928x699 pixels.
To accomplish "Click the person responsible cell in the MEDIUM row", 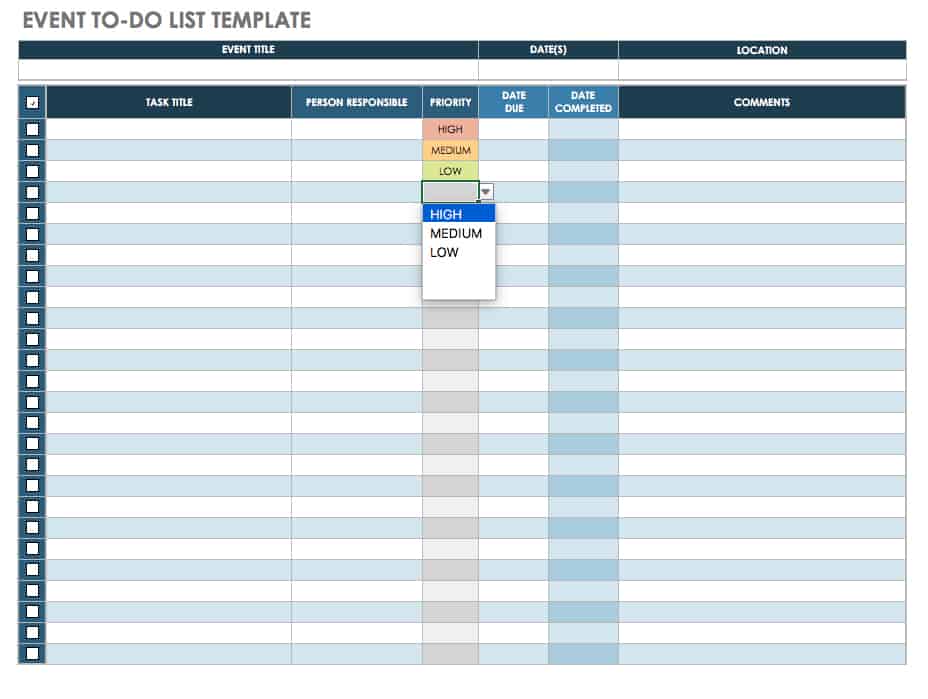I will pyautogui.click(x=357, y=150).
